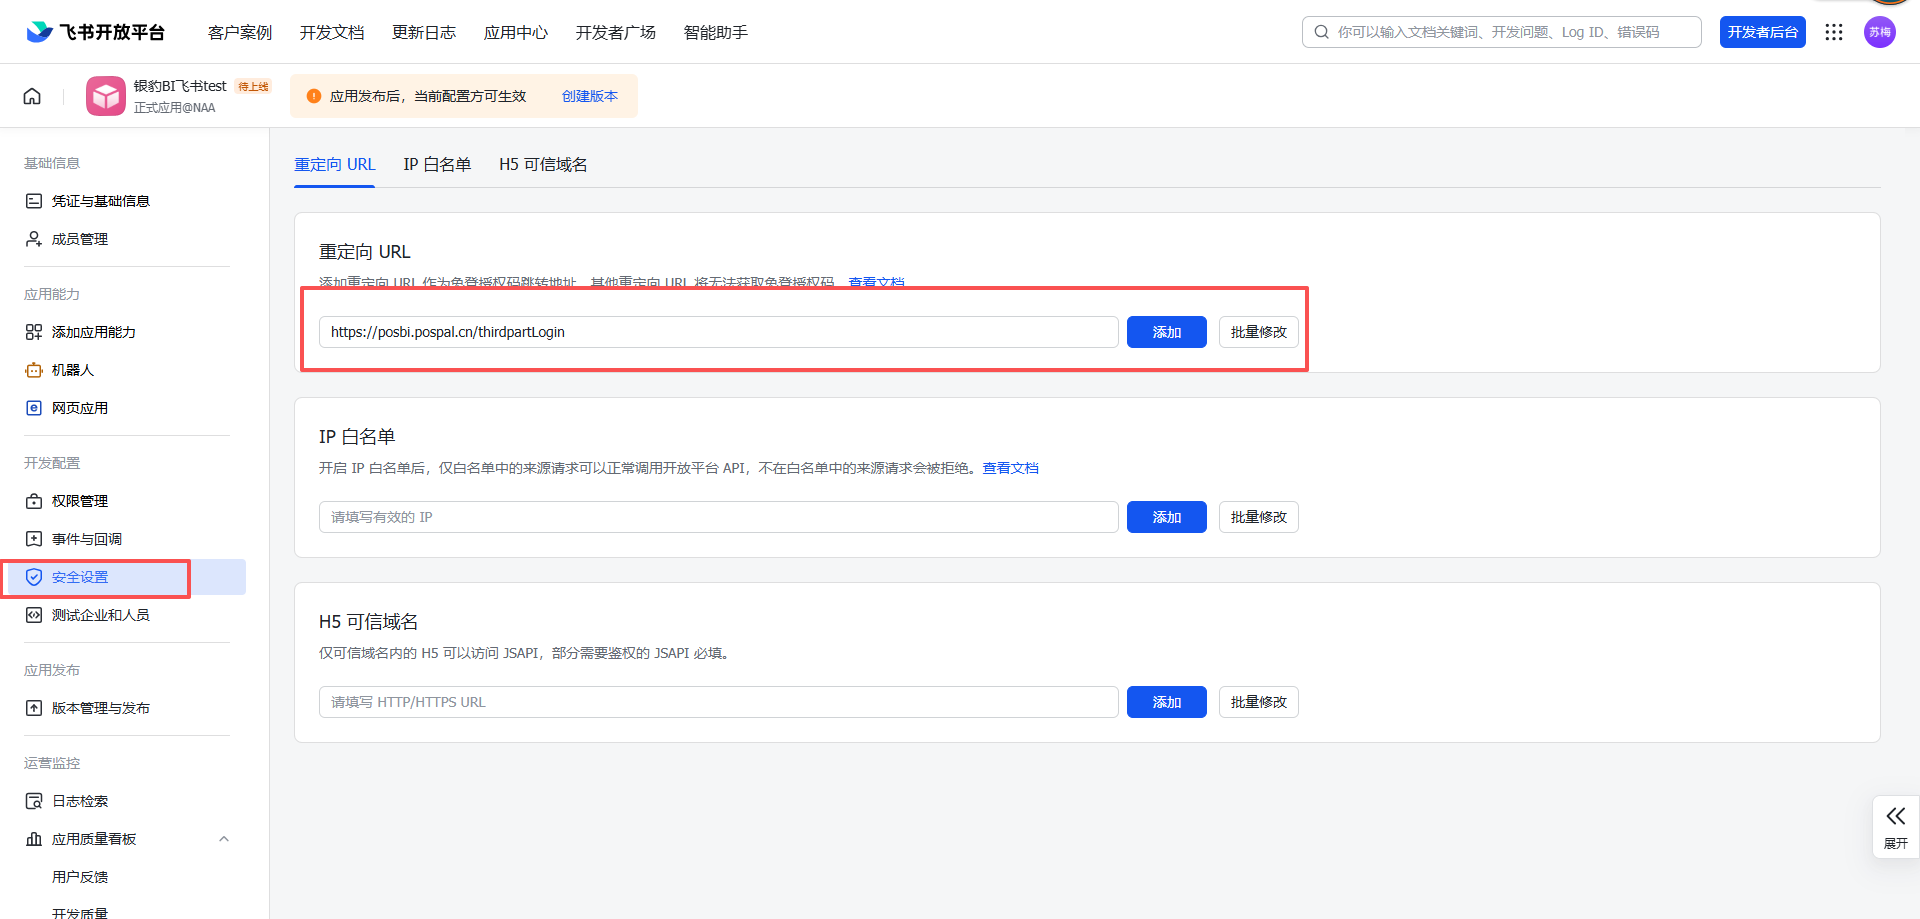Open 安全设置 shield item in sidebar
This screenshot has width=1920, height=919.
click(x=80, y=577)
